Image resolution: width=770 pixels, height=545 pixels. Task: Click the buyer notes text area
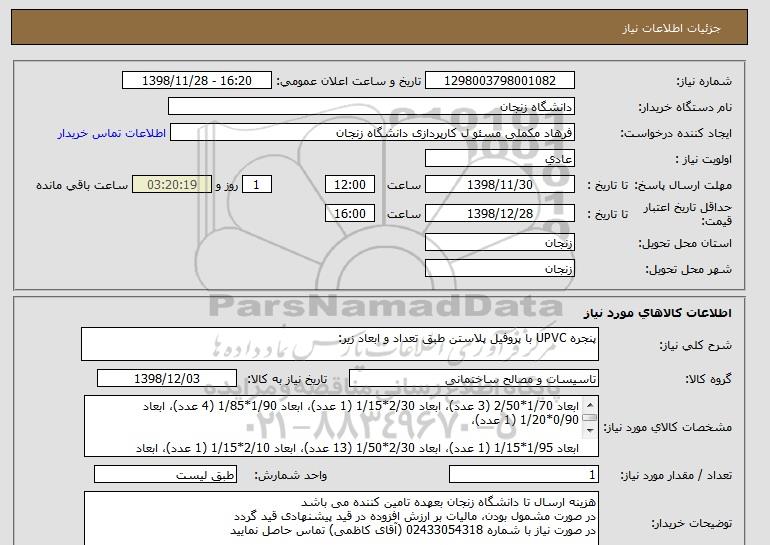coord(341,518)
